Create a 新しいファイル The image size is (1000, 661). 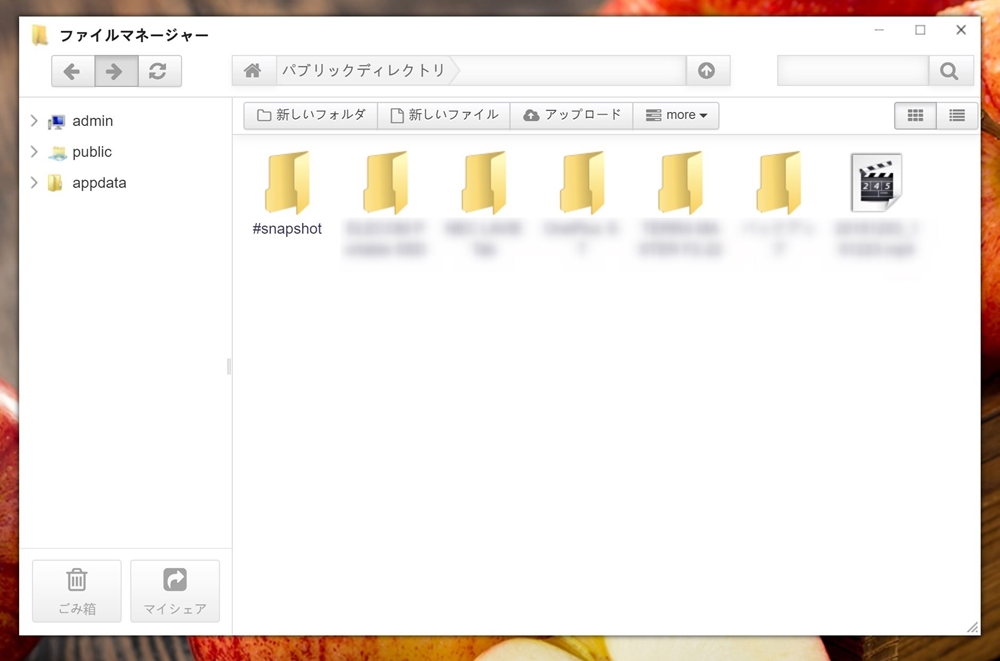click(x=444, y=116)
